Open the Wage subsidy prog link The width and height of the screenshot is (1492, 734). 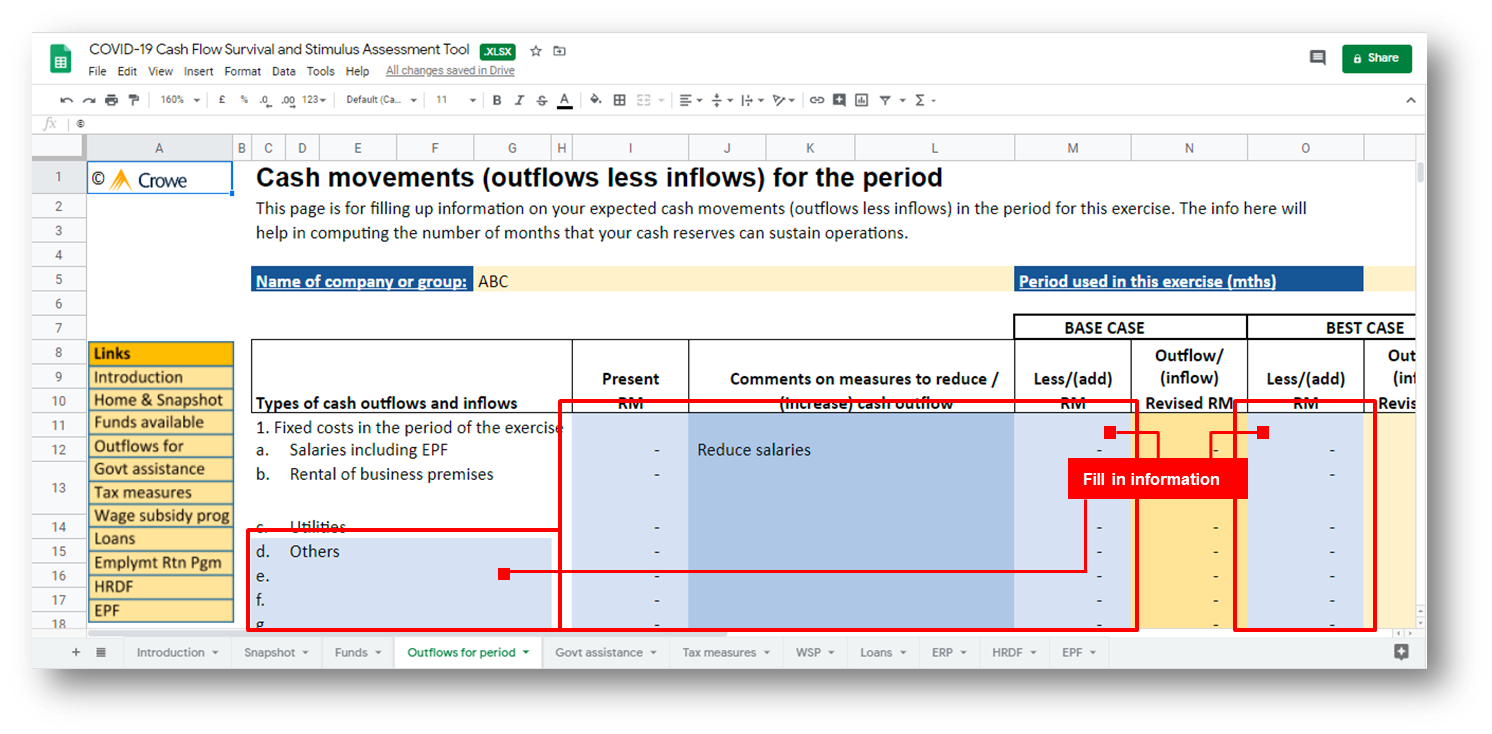(x=160, y=516)
